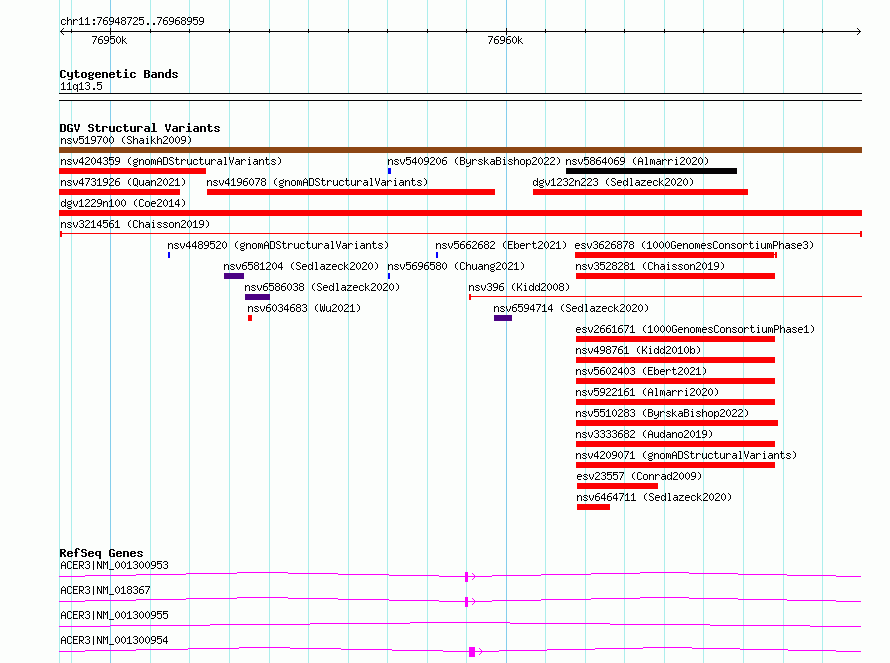The height and width of the screenshot is (663, 890).
Task: Click the nsv5409206 (ByrskaBishop2022) label
Action: pos(474,161)
